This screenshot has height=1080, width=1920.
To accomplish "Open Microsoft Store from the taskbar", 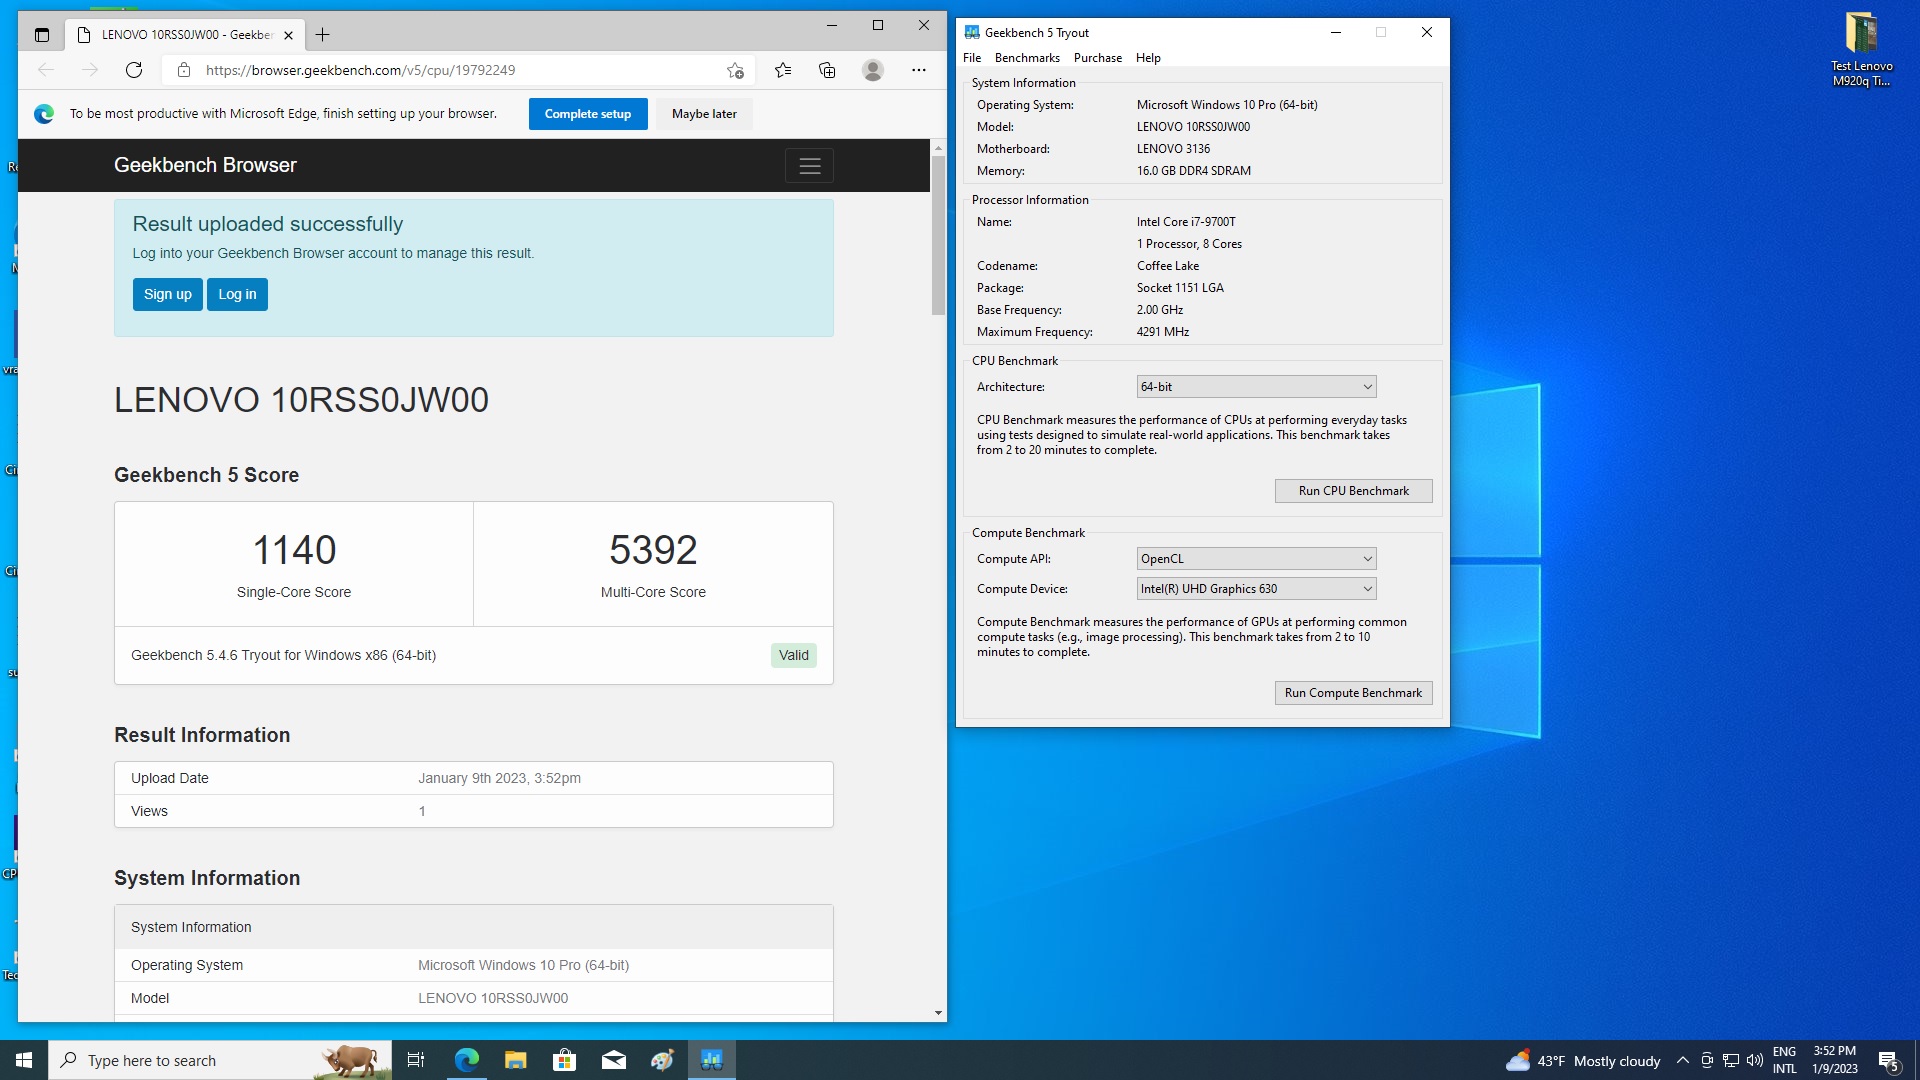I will (564, 1060).
